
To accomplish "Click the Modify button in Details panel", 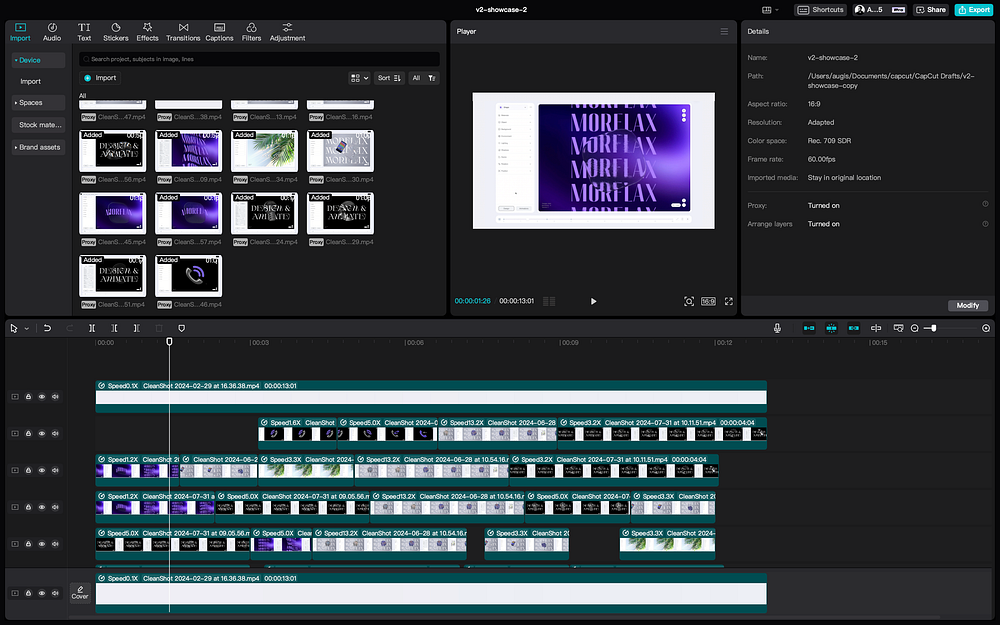I will pos(967,305).
